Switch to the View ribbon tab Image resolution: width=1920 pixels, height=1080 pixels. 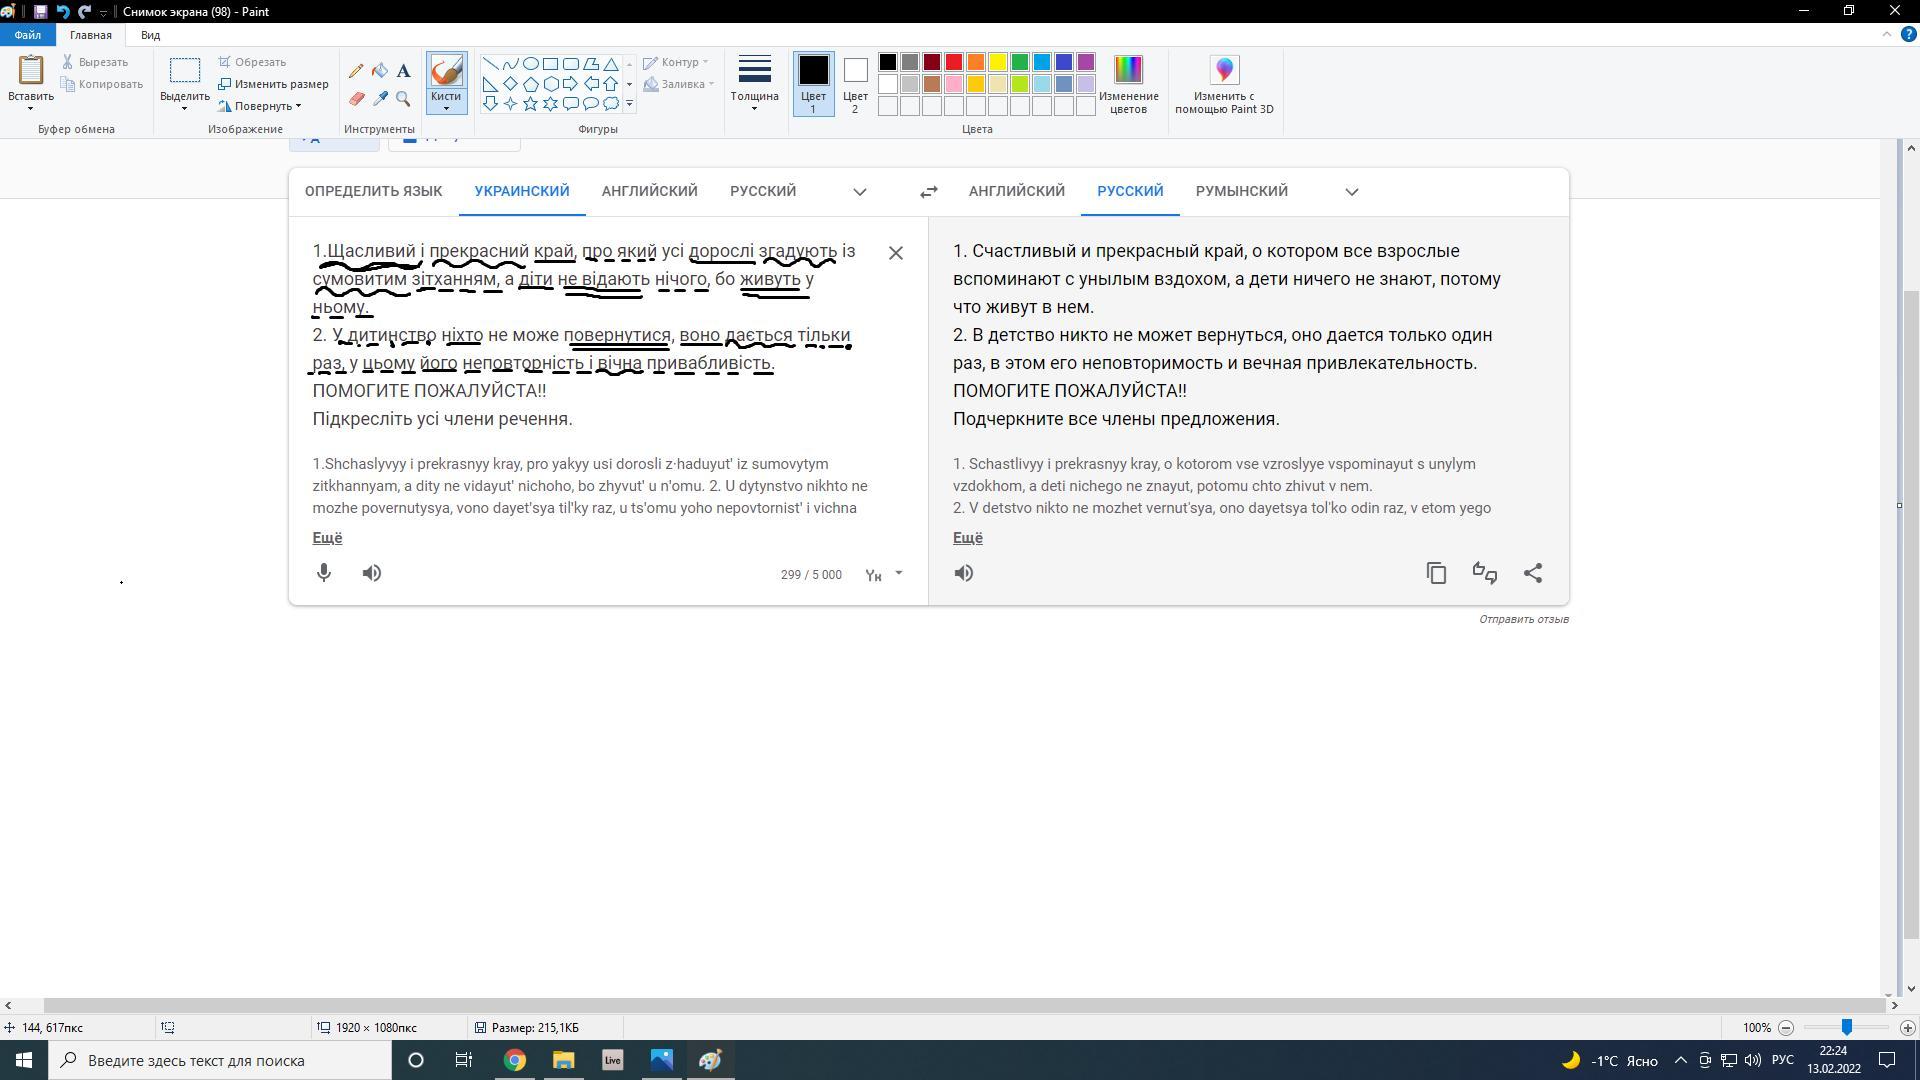point(150,35)
